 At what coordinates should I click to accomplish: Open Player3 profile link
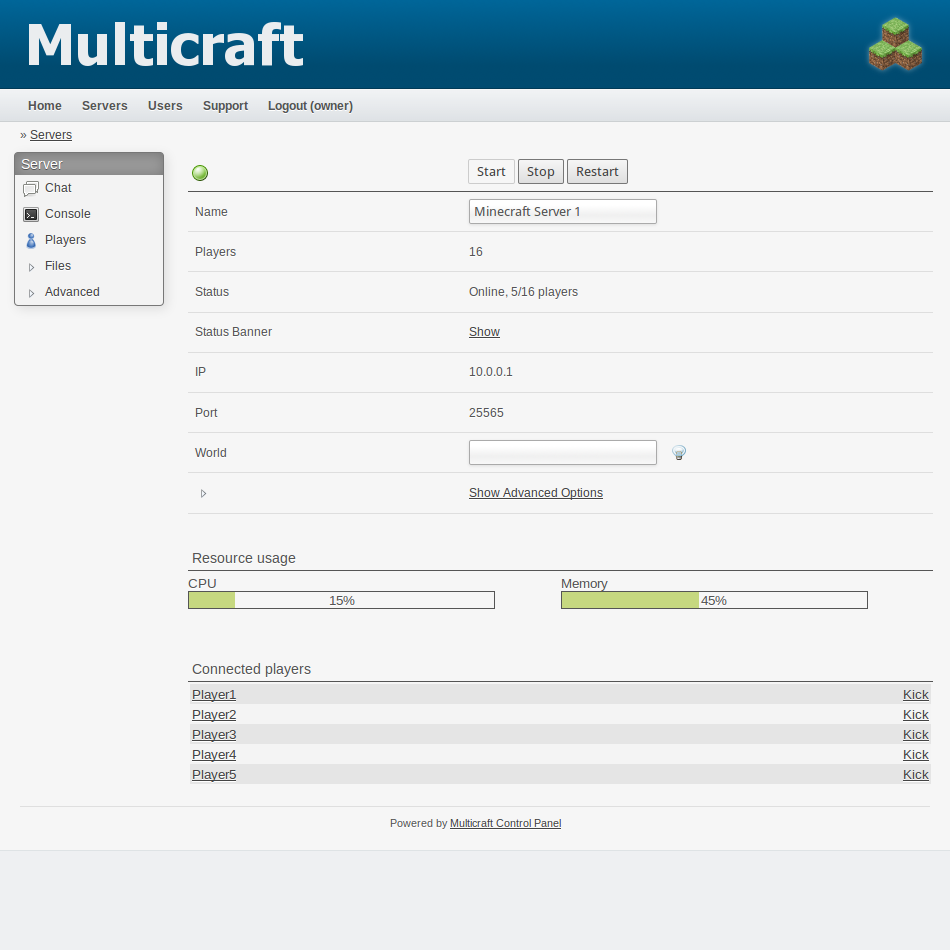pyautogui.click(x=214, y=734)
